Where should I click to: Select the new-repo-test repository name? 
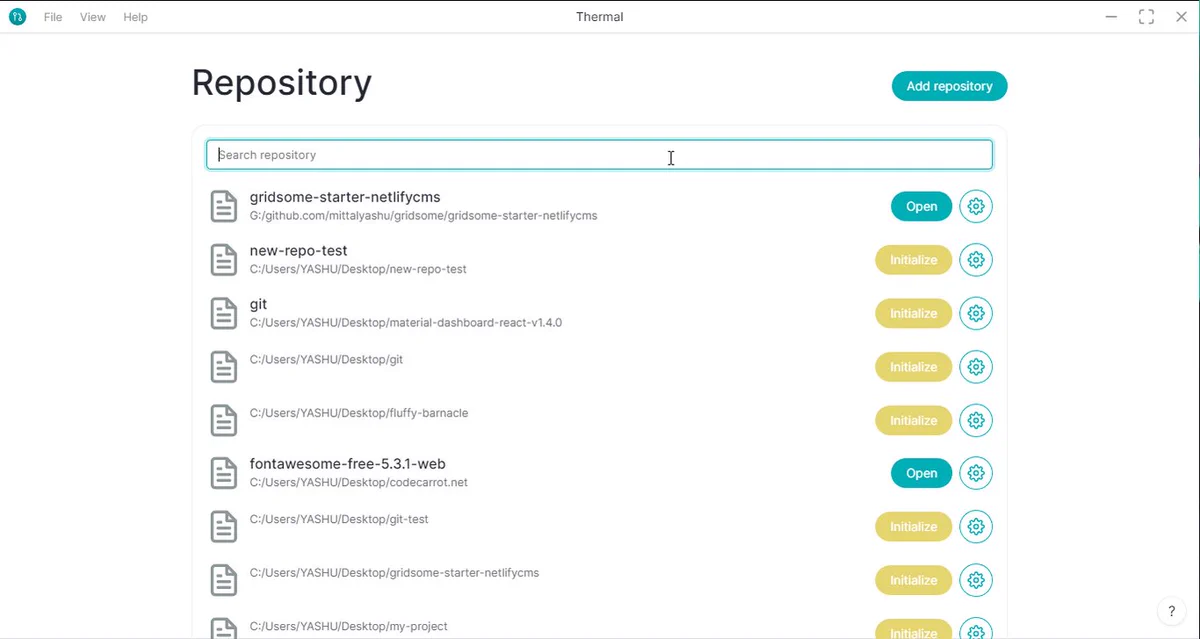click(299, 251)
